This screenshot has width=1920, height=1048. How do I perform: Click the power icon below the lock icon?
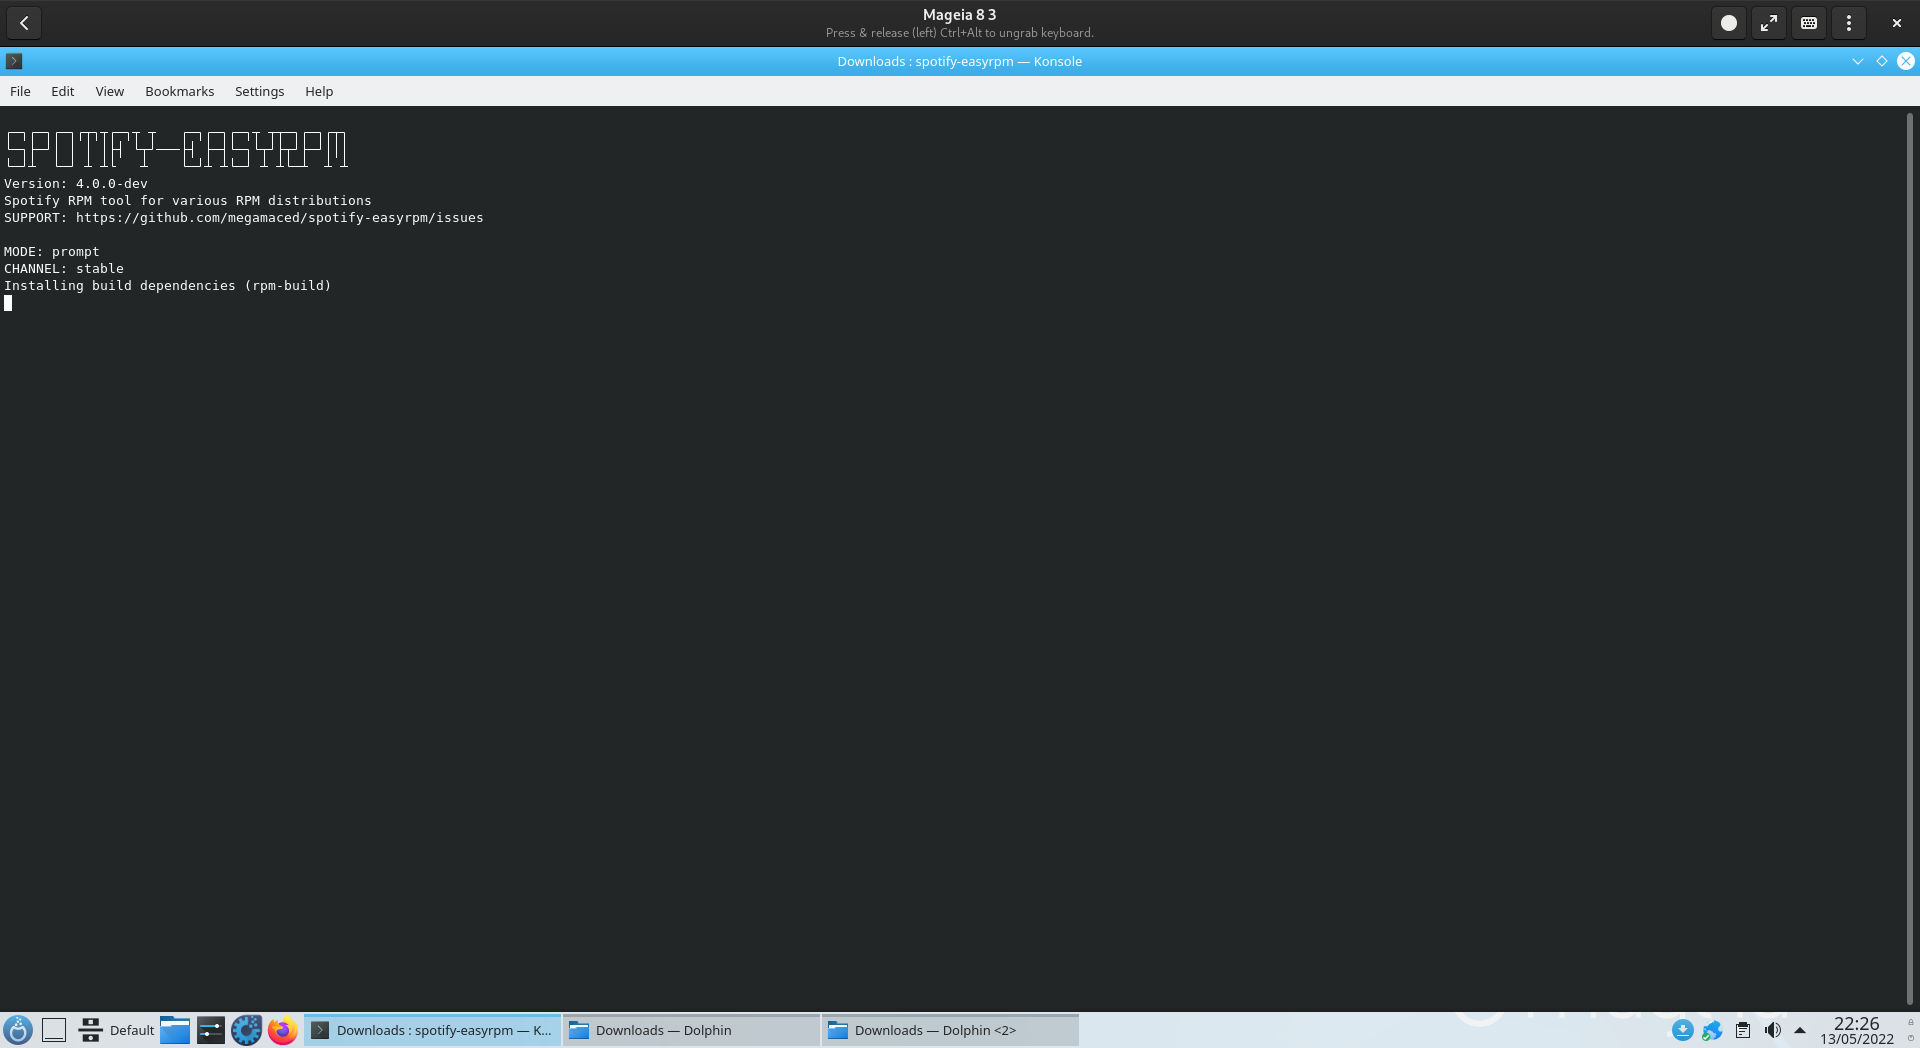click(x=1910, y=1038)
